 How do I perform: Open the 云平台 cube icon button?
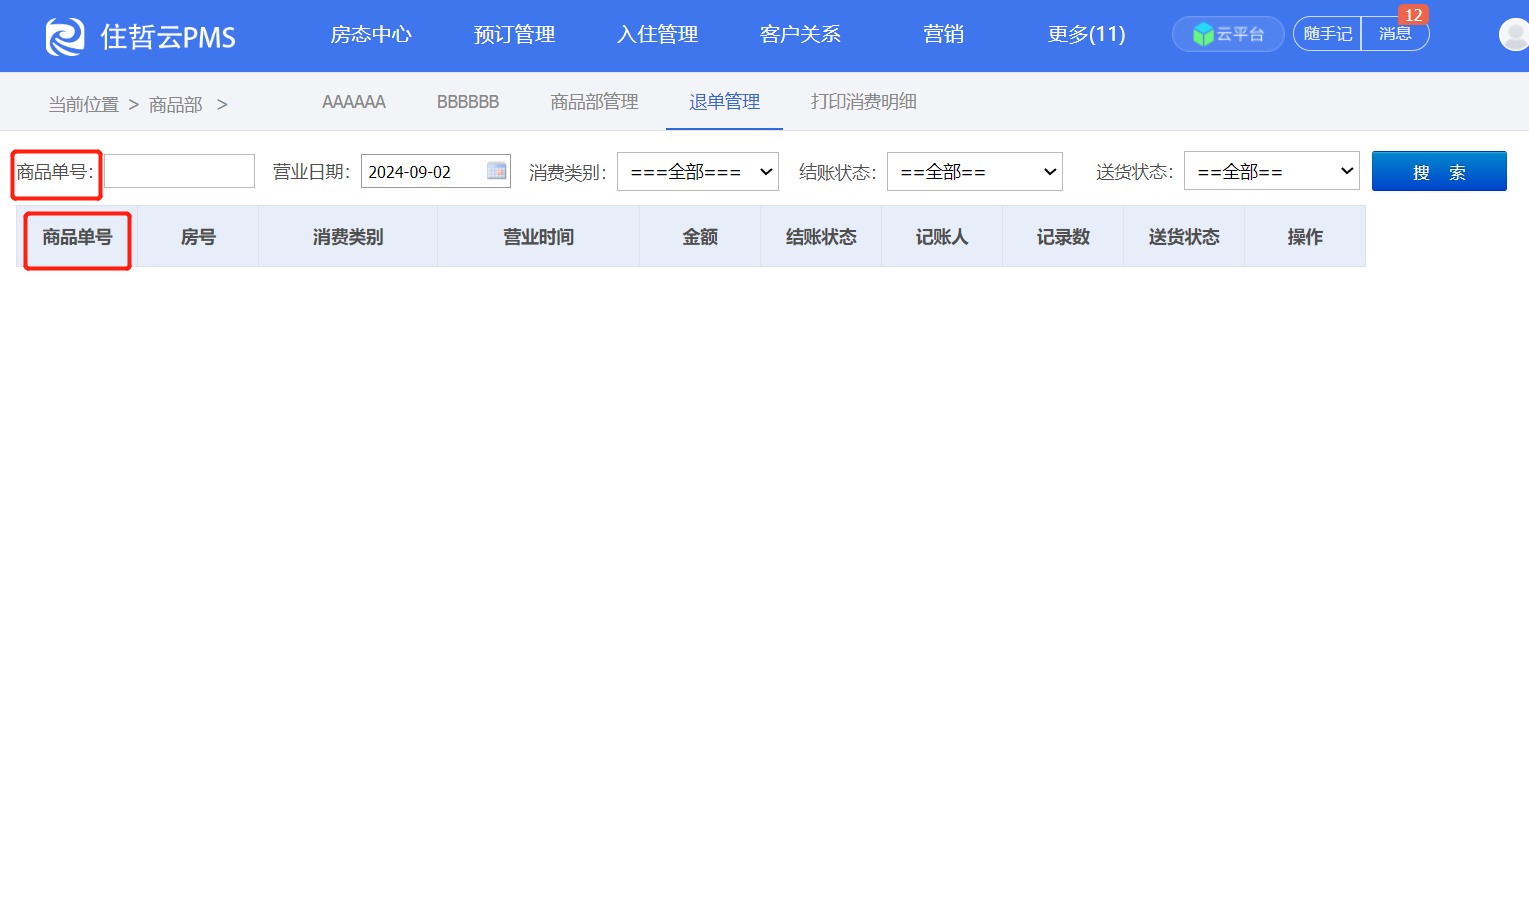click(1228, 34)
